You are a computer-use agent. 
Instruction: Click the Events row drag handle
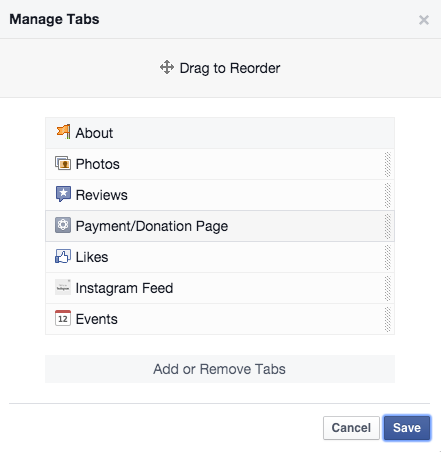coord(387,319)
